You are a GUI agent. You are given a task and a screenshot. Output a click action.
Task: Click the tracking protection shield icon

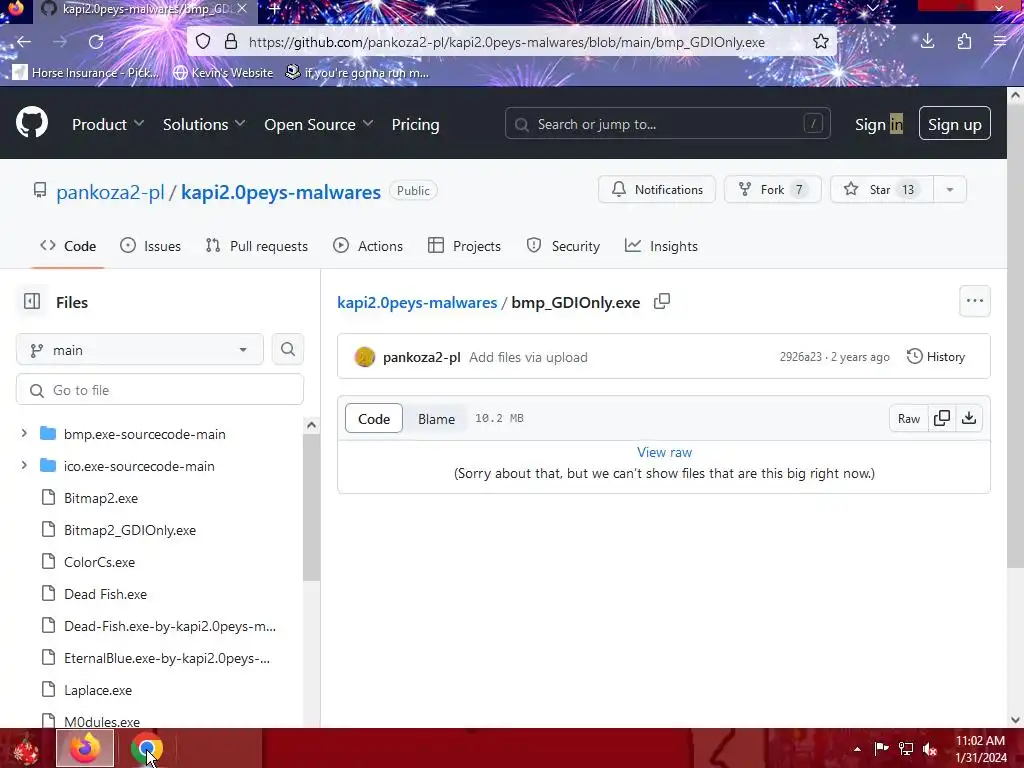click(x=203, y=42)
